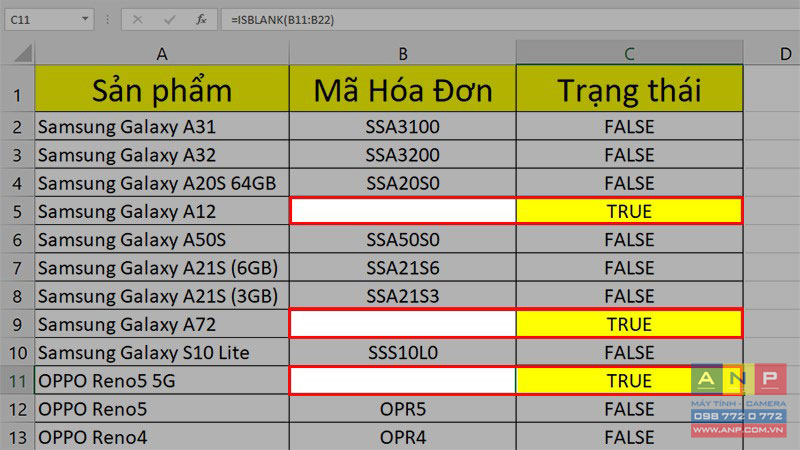This screenshot has height=450, width=800.
Task: Click cell 'Samsung Galaxy S10 Lite'
Action: 162,353
